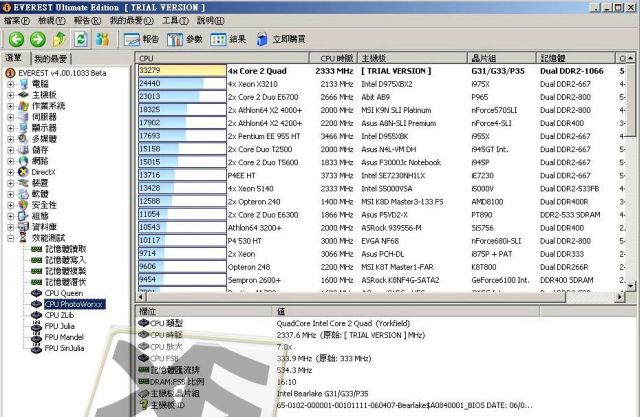
Task: Click the users icon in the toolbar
Action: click(103, 39)
